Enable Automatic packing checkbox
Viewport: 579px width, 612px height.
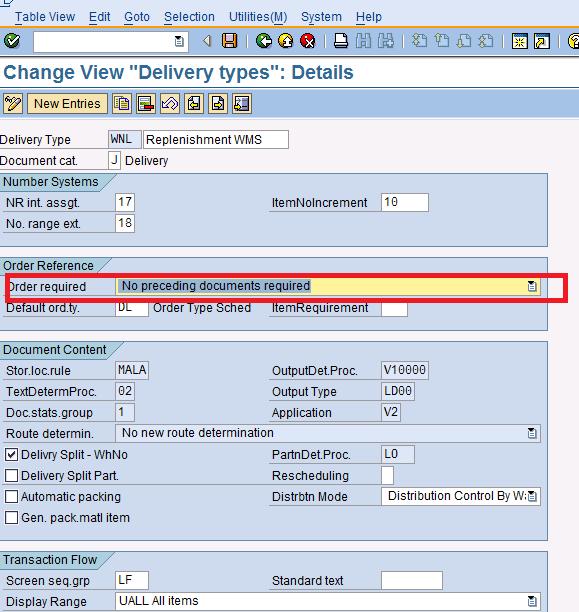click(x=11, y=496)
